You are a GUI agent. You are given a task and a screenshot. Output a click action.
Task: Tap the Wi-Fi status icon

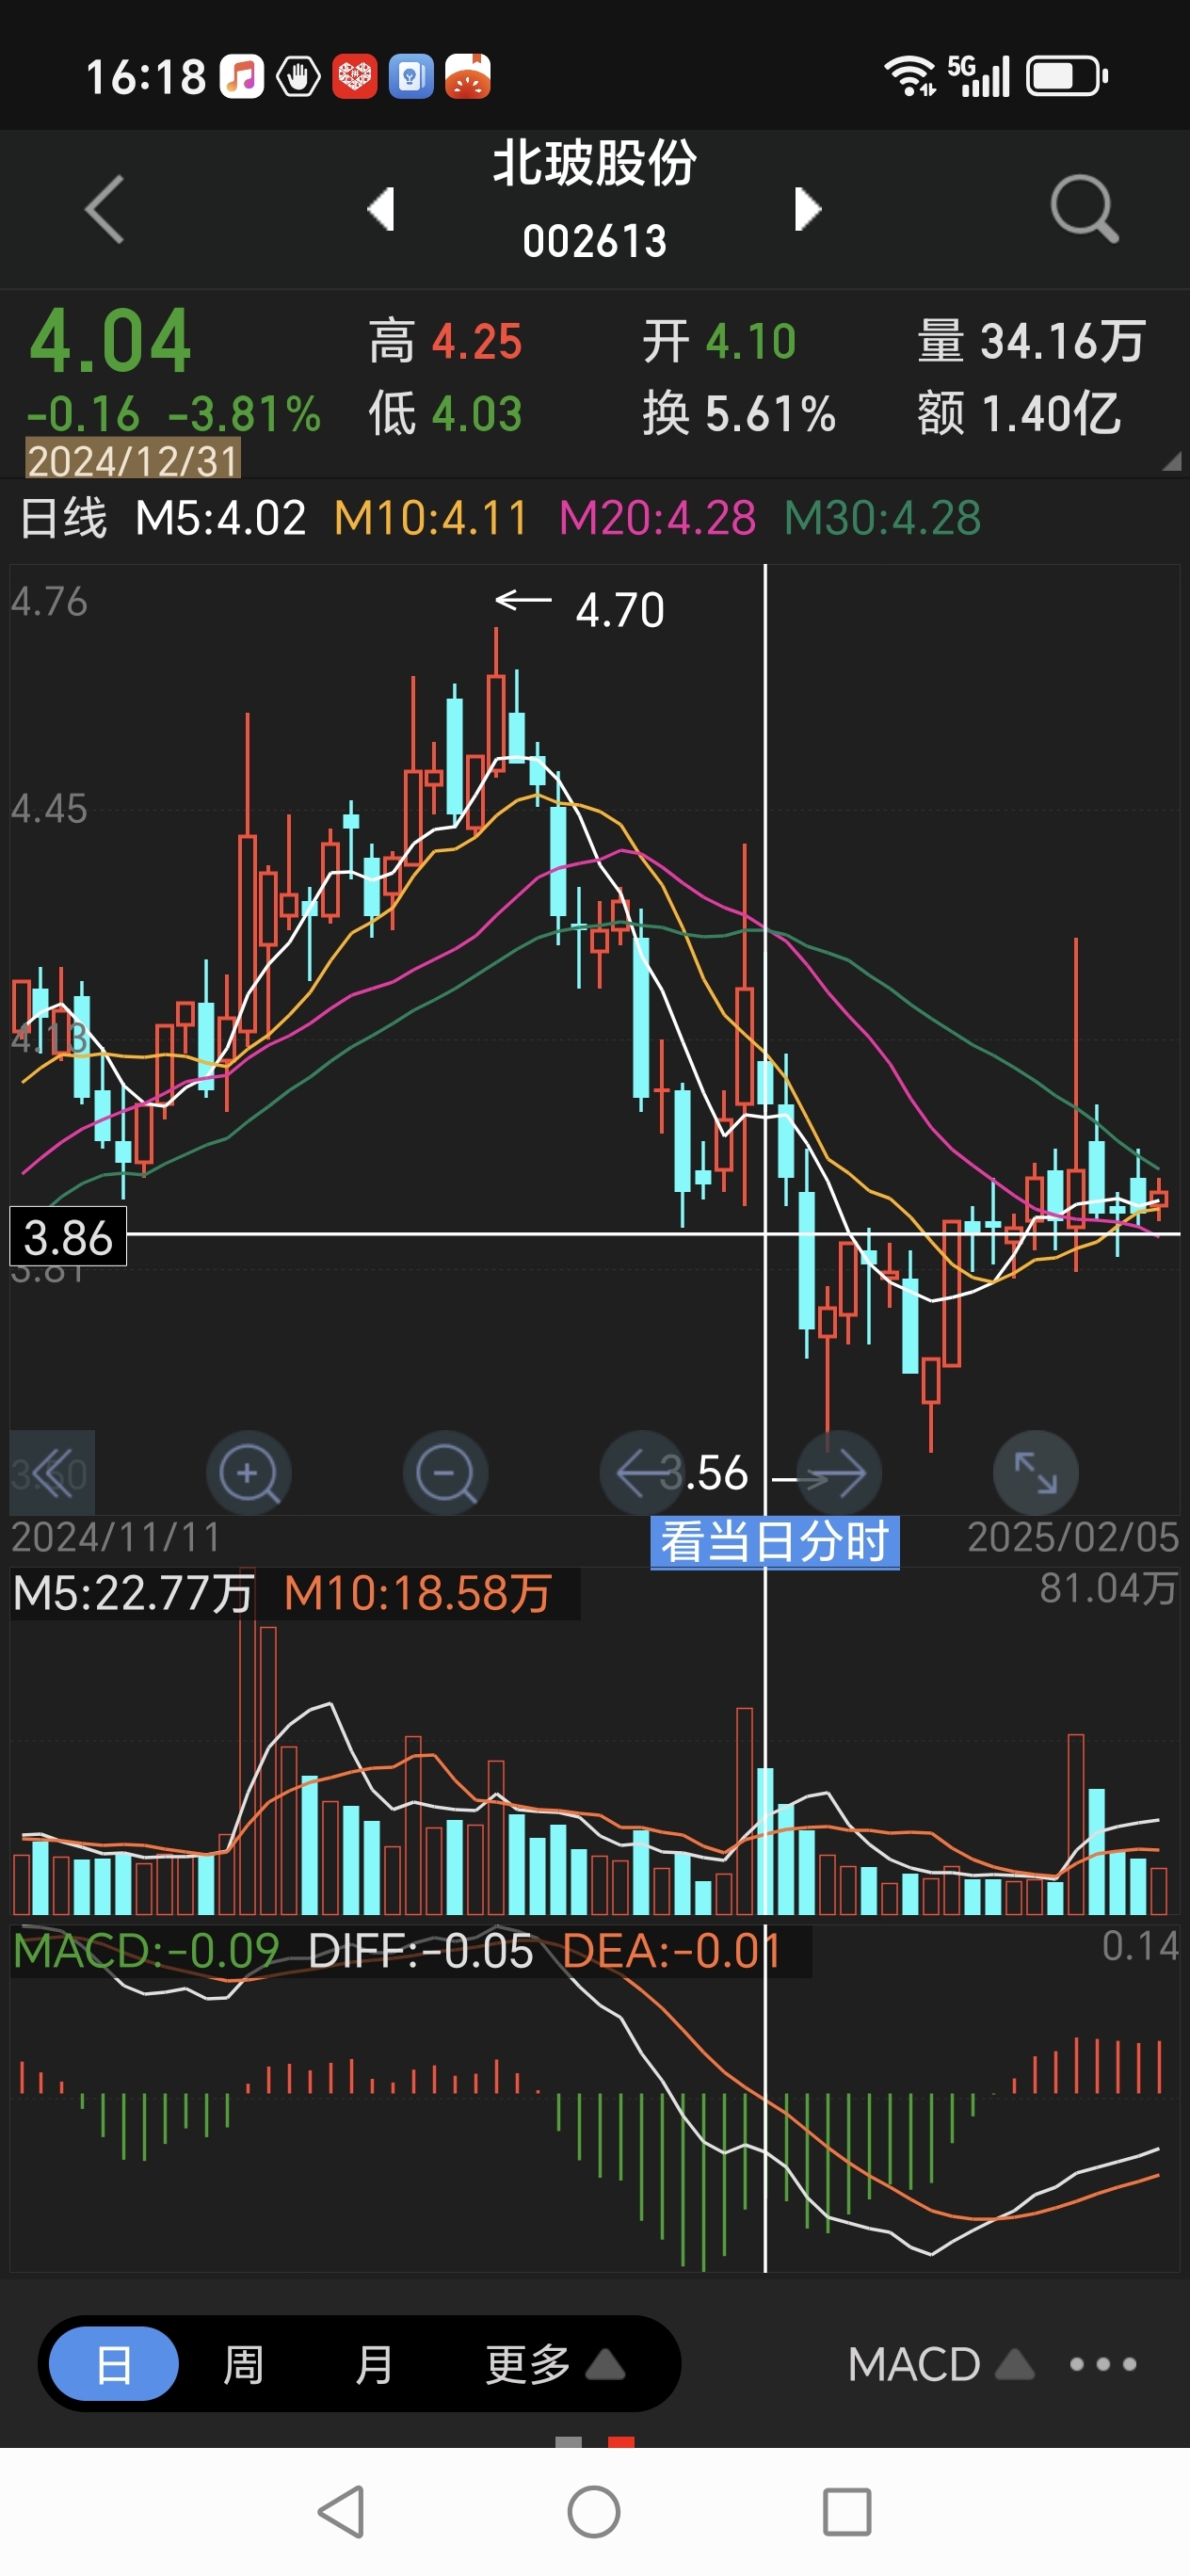pos(909,76)
